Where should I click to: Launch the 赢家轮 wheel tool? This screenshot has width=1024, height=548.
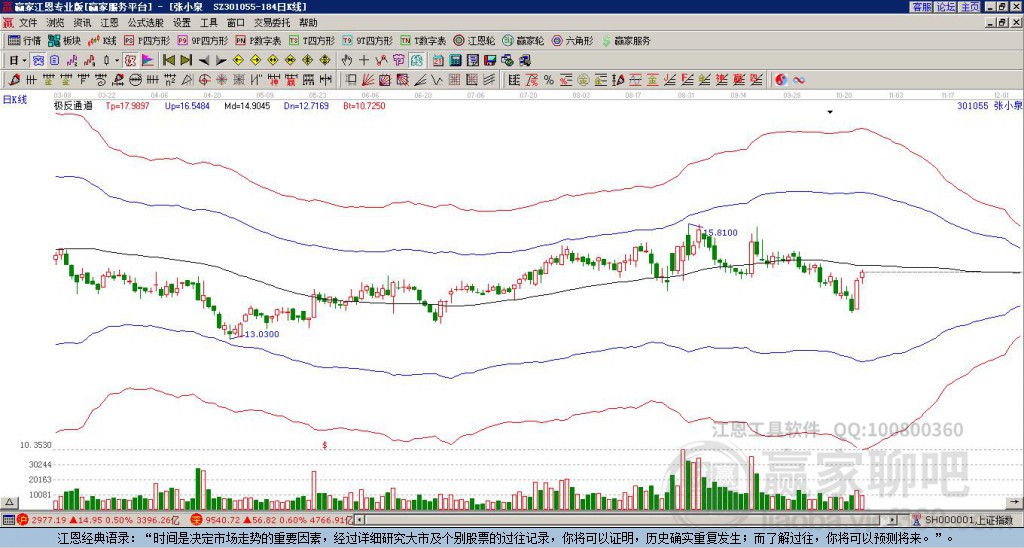pyautogui.click(x=523, y=40)
